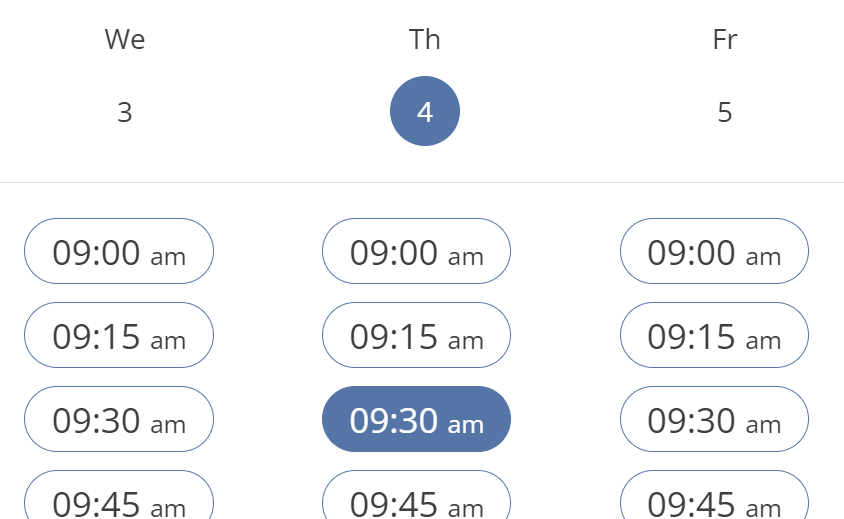The image size is (844, 519).
Task: Click the Fr weekday label
Action: 725,39
